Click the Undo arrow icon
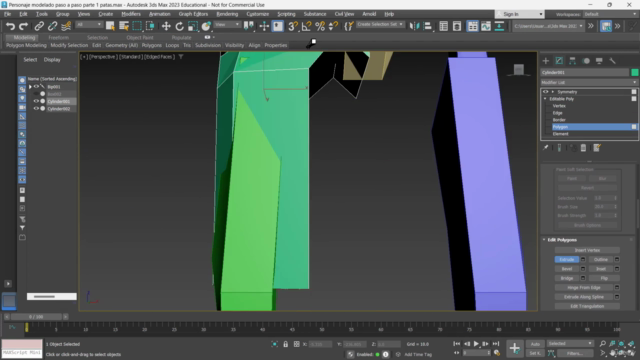 tap(10, 26)
